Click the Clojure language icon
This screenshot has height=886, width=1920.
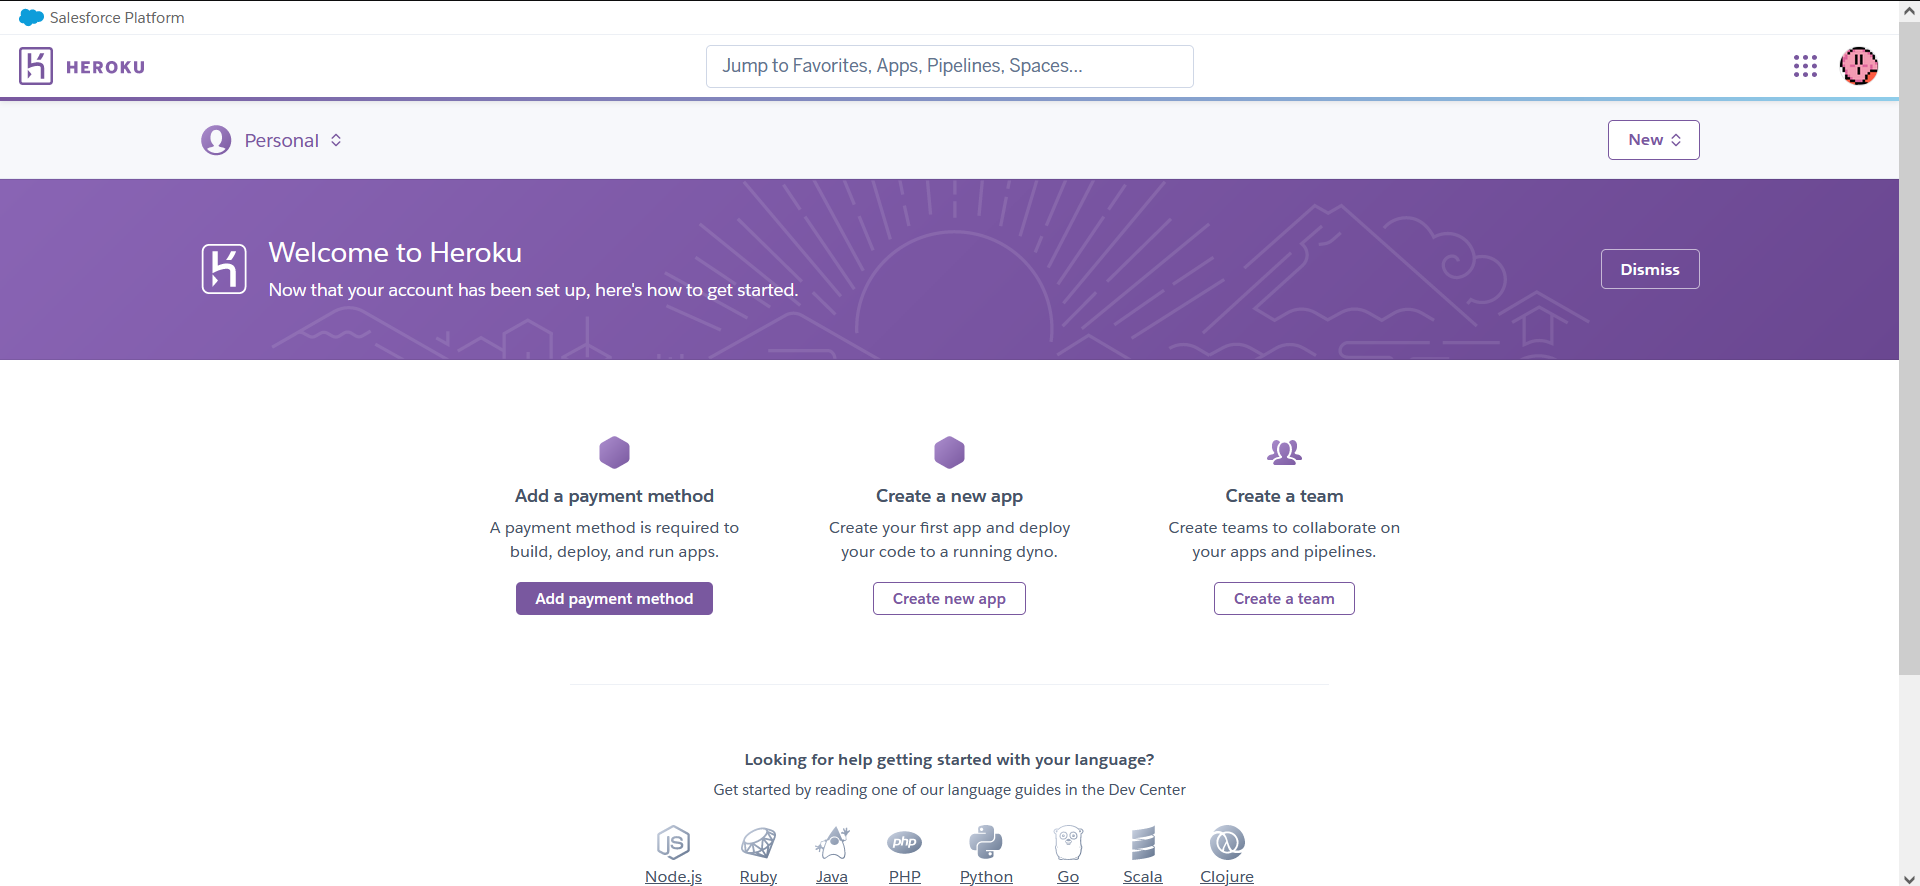coord(1227,843)
